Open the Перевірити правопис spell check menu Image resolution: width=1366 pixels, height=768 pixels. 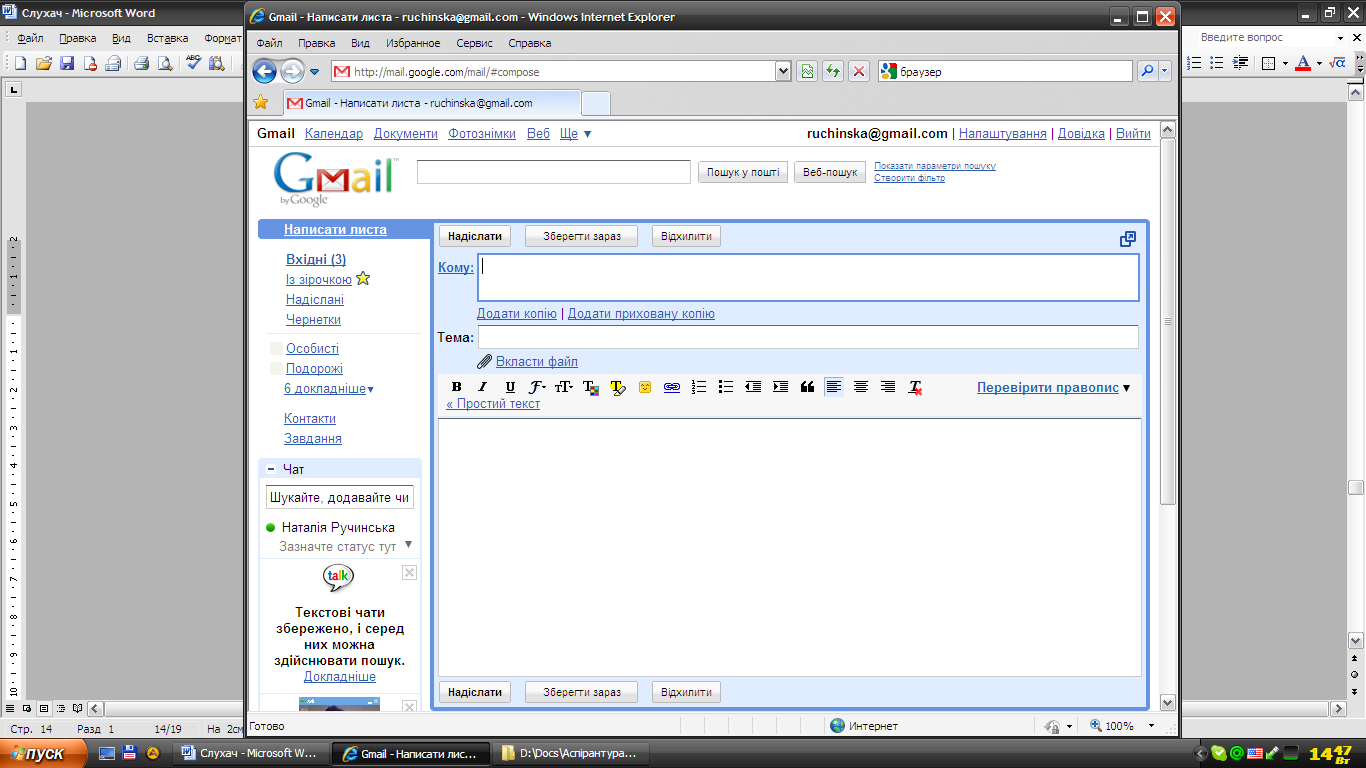click(1053, 388)
